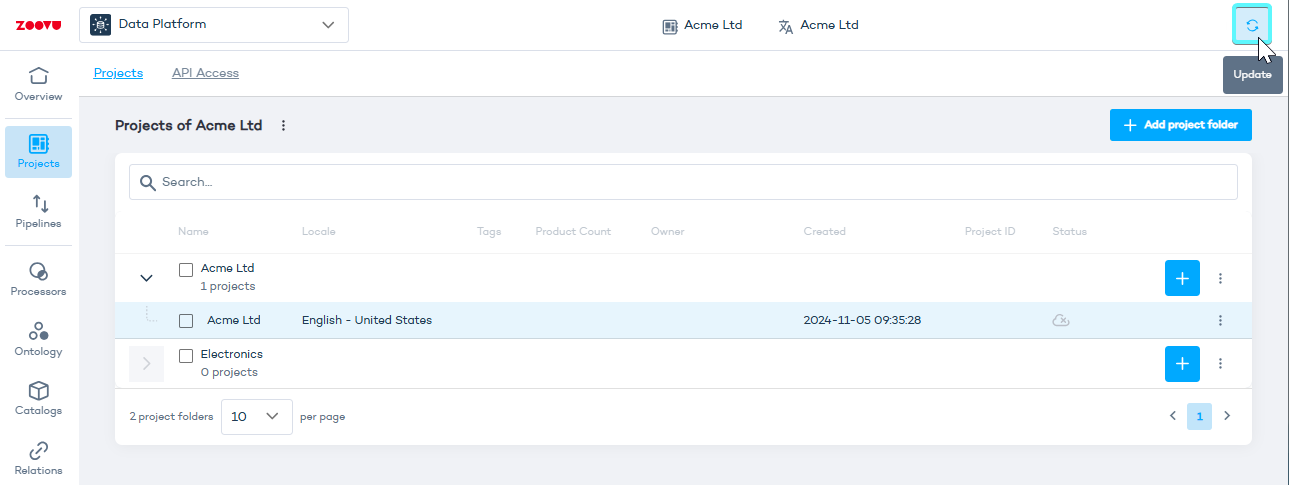
Task: Click the 2 project folders text
Action: point(171,417)
